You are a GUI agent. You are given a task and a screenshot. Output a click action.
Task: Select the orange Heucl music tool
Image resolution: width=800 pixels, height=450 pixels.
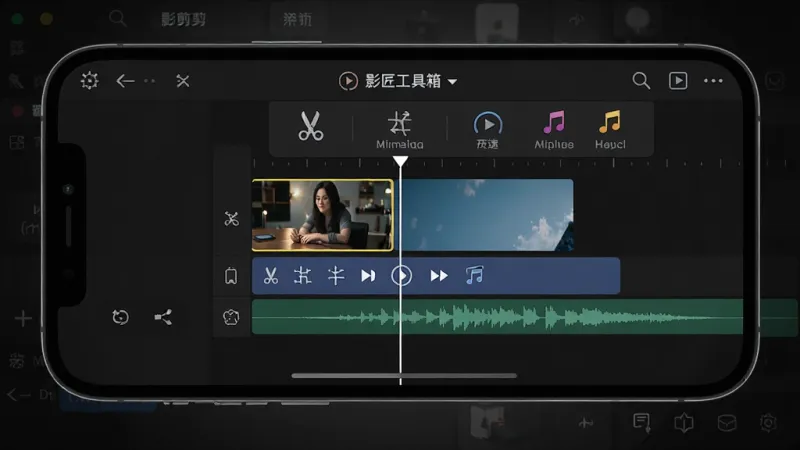click(x=610, y=130)
